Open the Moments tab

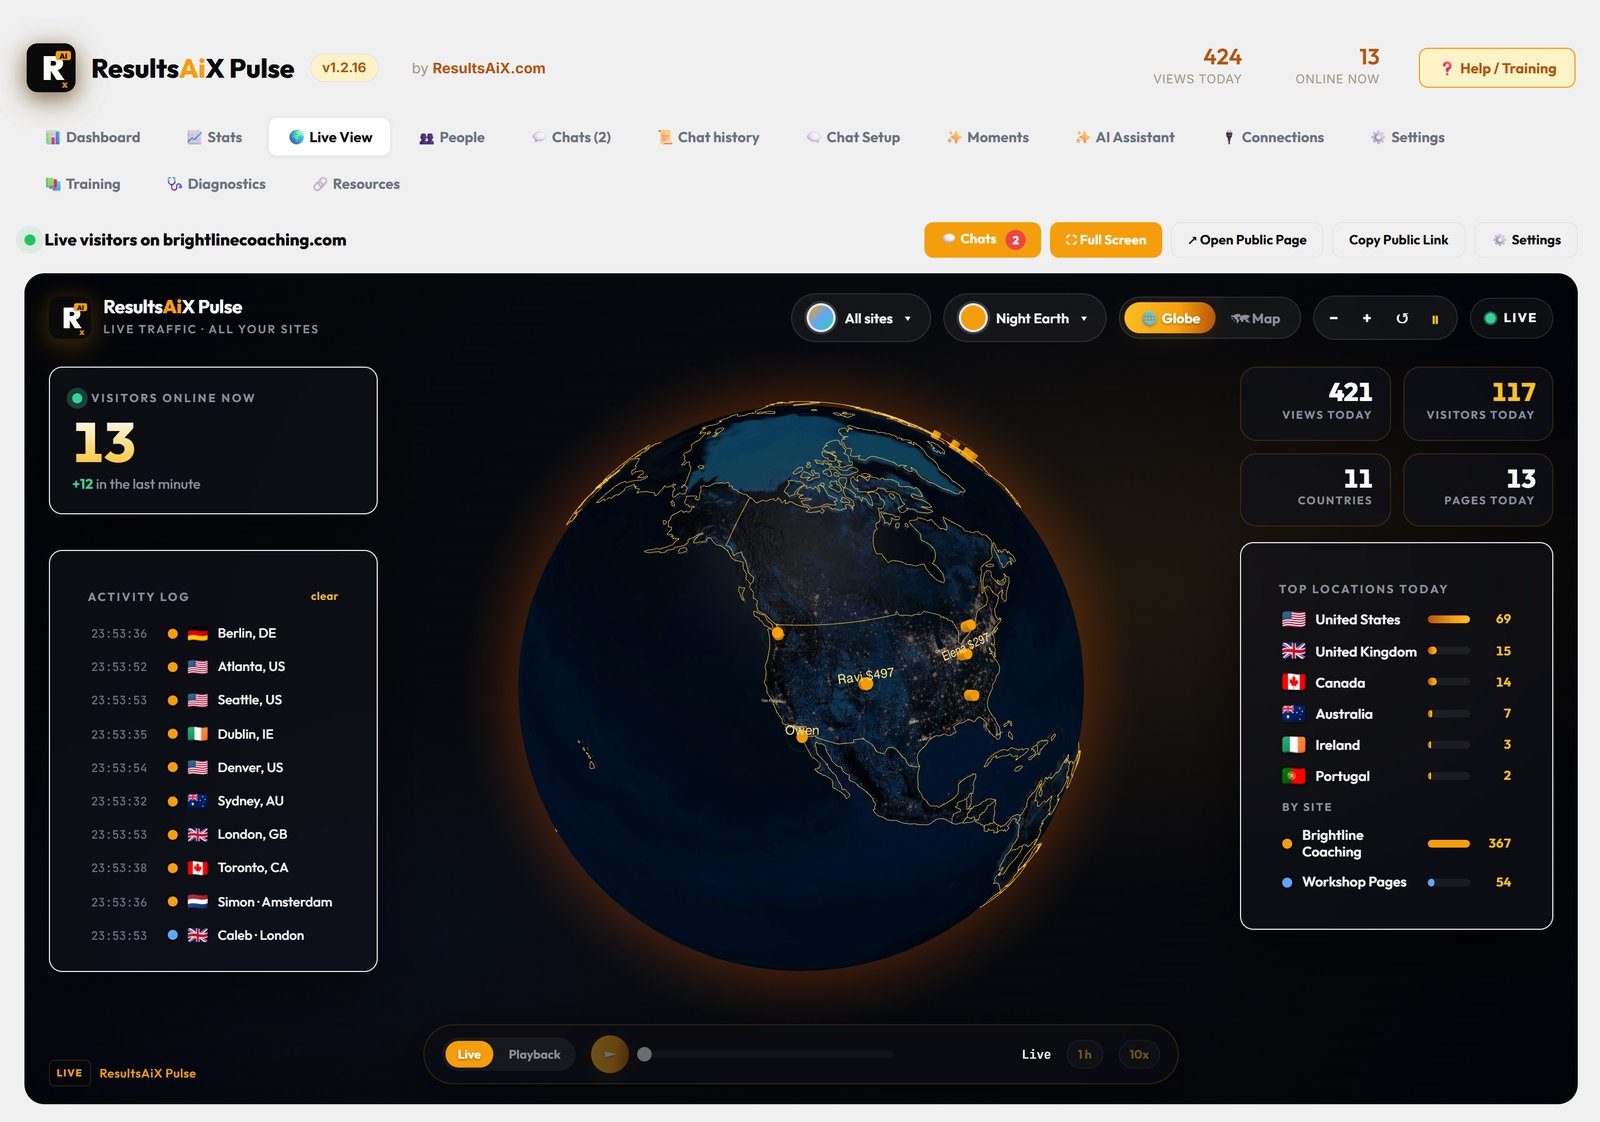[x=988, y=137]
